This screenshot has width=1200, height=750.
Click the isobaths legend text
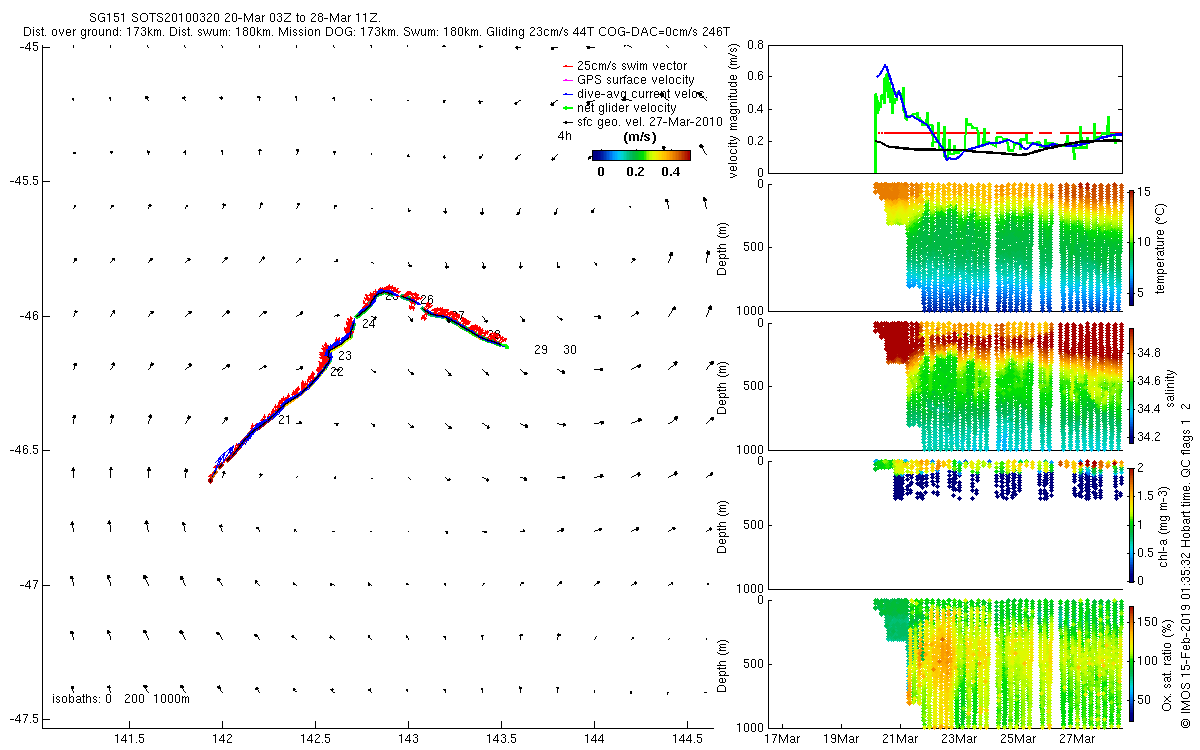[120, 698]
